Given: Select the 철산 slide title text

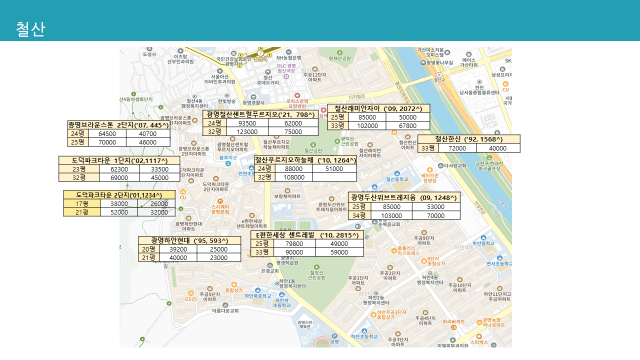Looking at the screenshot, I should (30, 29).
